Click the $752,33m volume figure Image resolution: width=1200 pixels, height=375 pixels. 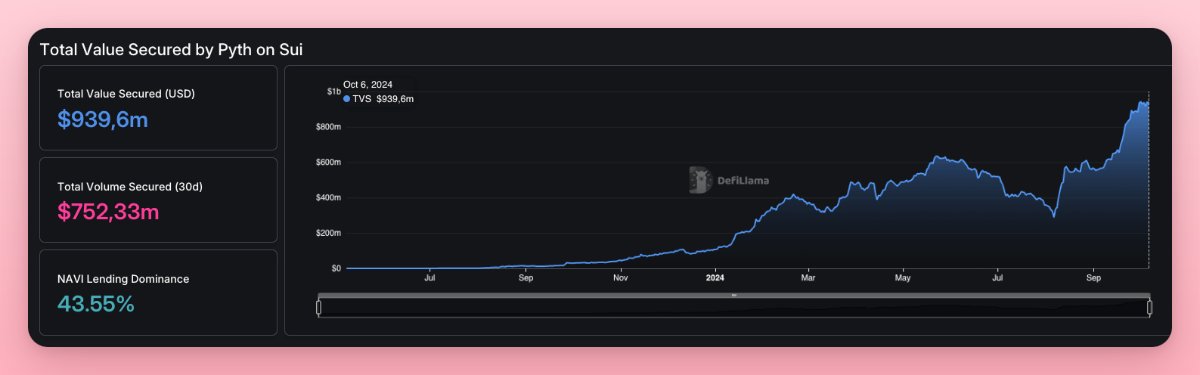pyautogui.click(x=108, y=212)
